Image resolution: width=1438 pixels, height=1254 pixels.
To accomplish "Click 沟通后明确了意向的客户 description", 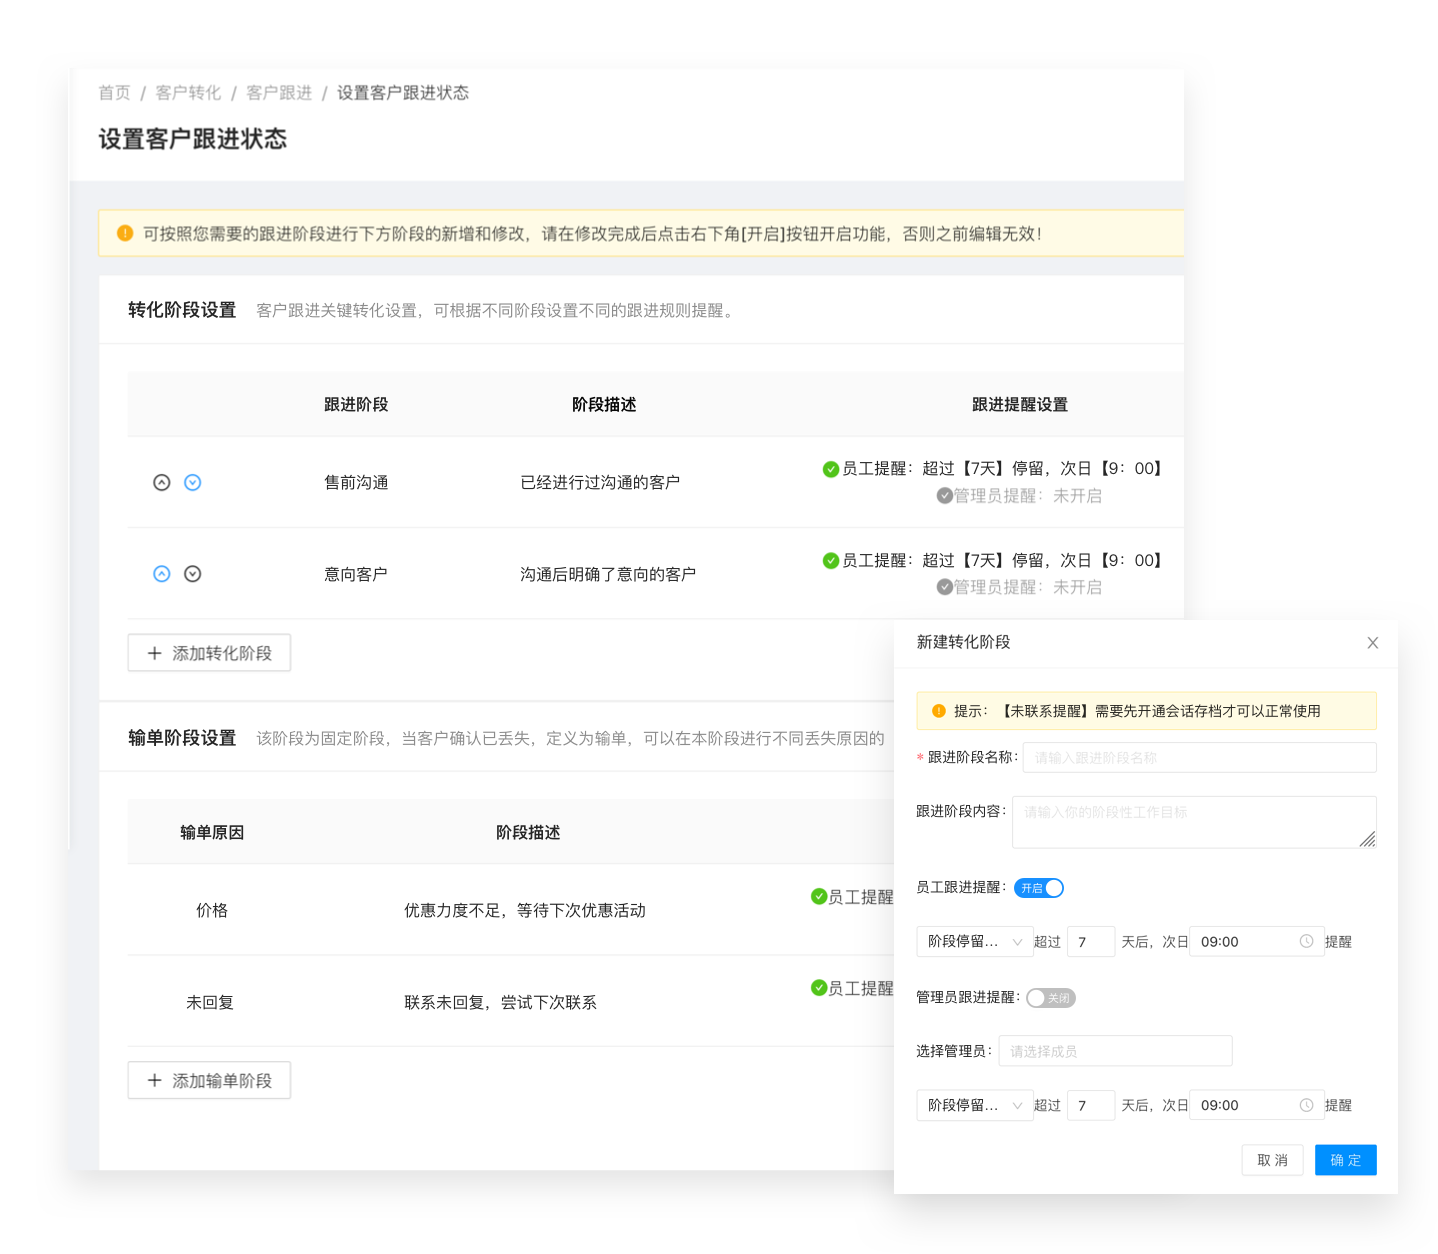I will [608, 574].
